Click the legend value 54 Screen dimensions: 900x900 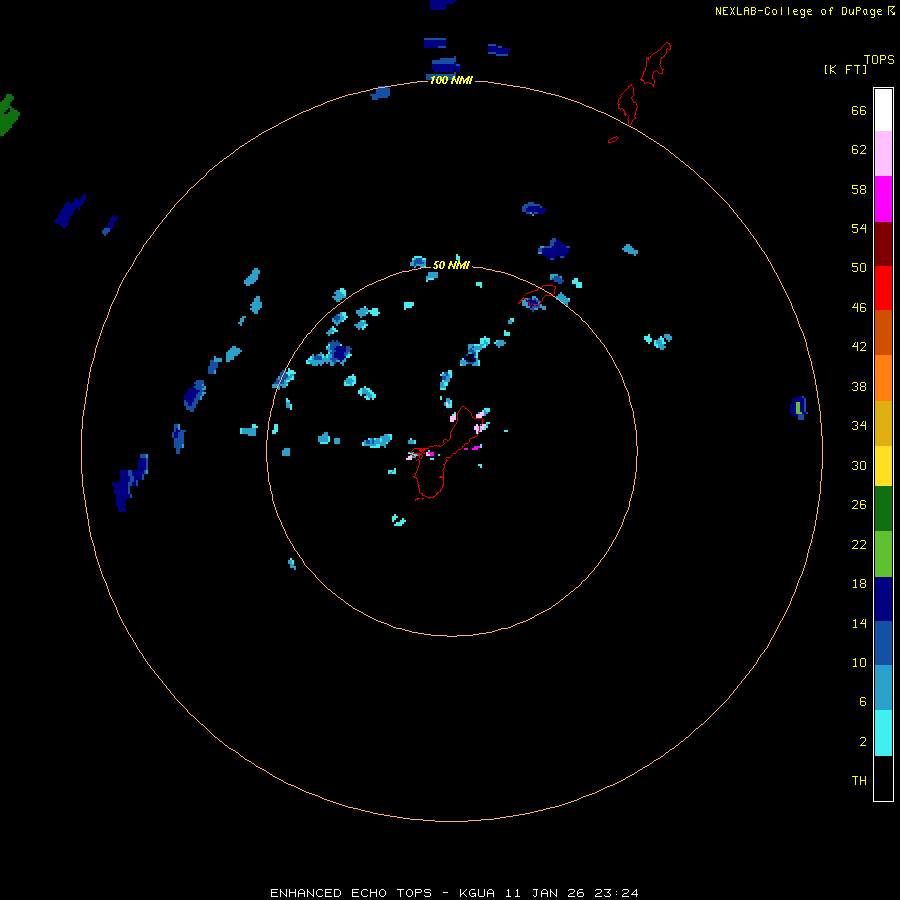click(859, 228)
